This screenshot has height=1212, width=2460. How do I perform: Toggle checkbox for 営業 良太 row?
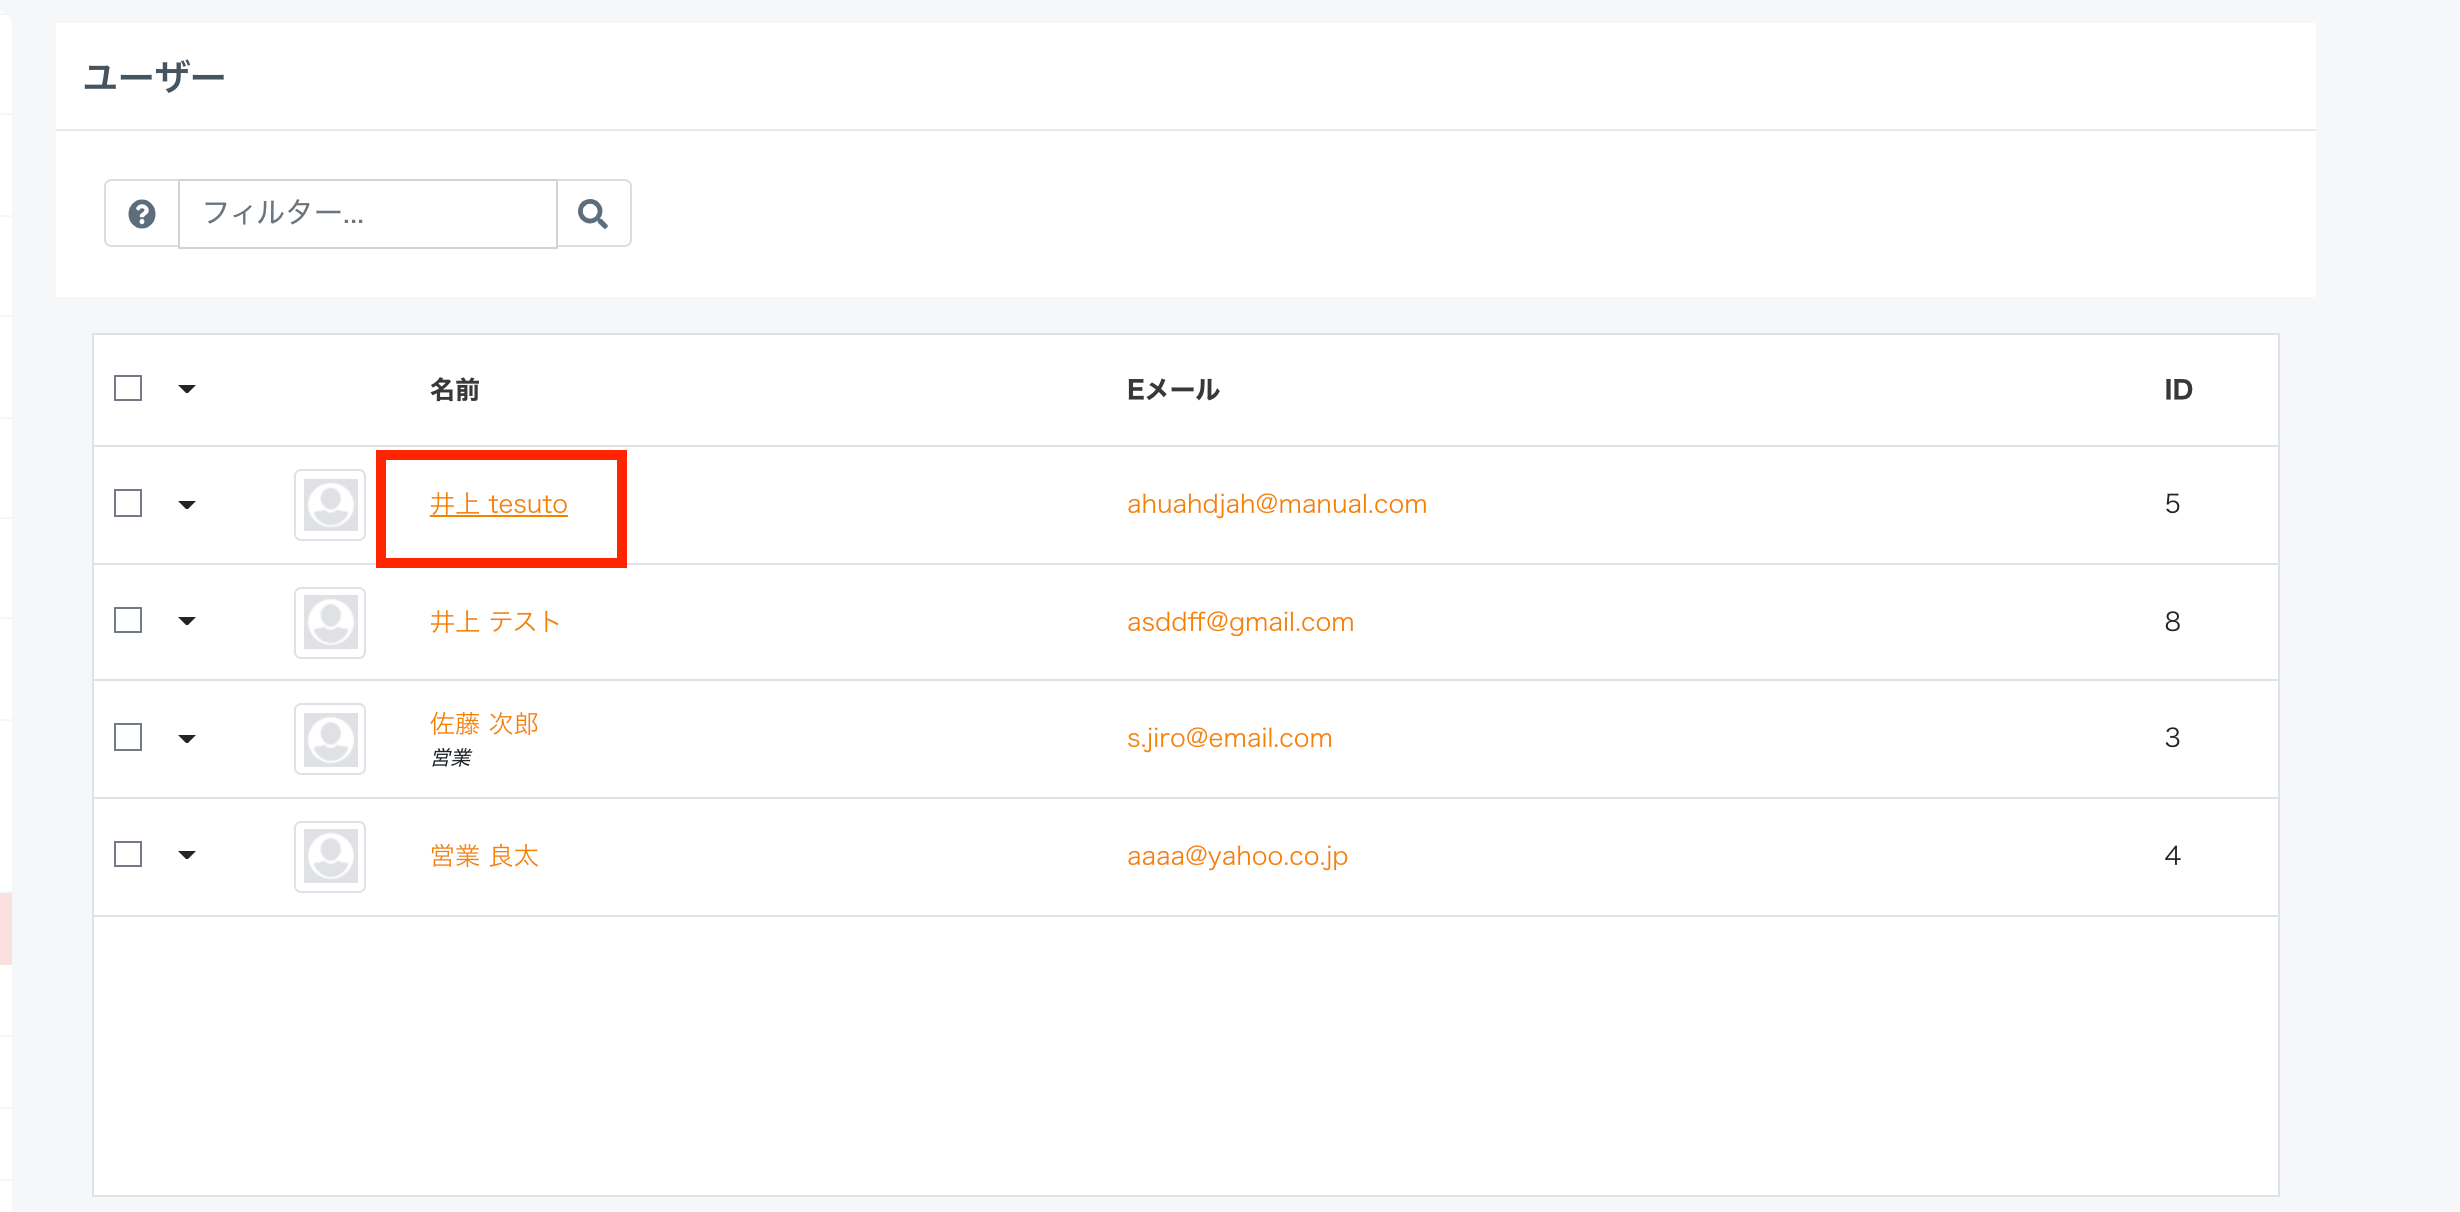128,854
